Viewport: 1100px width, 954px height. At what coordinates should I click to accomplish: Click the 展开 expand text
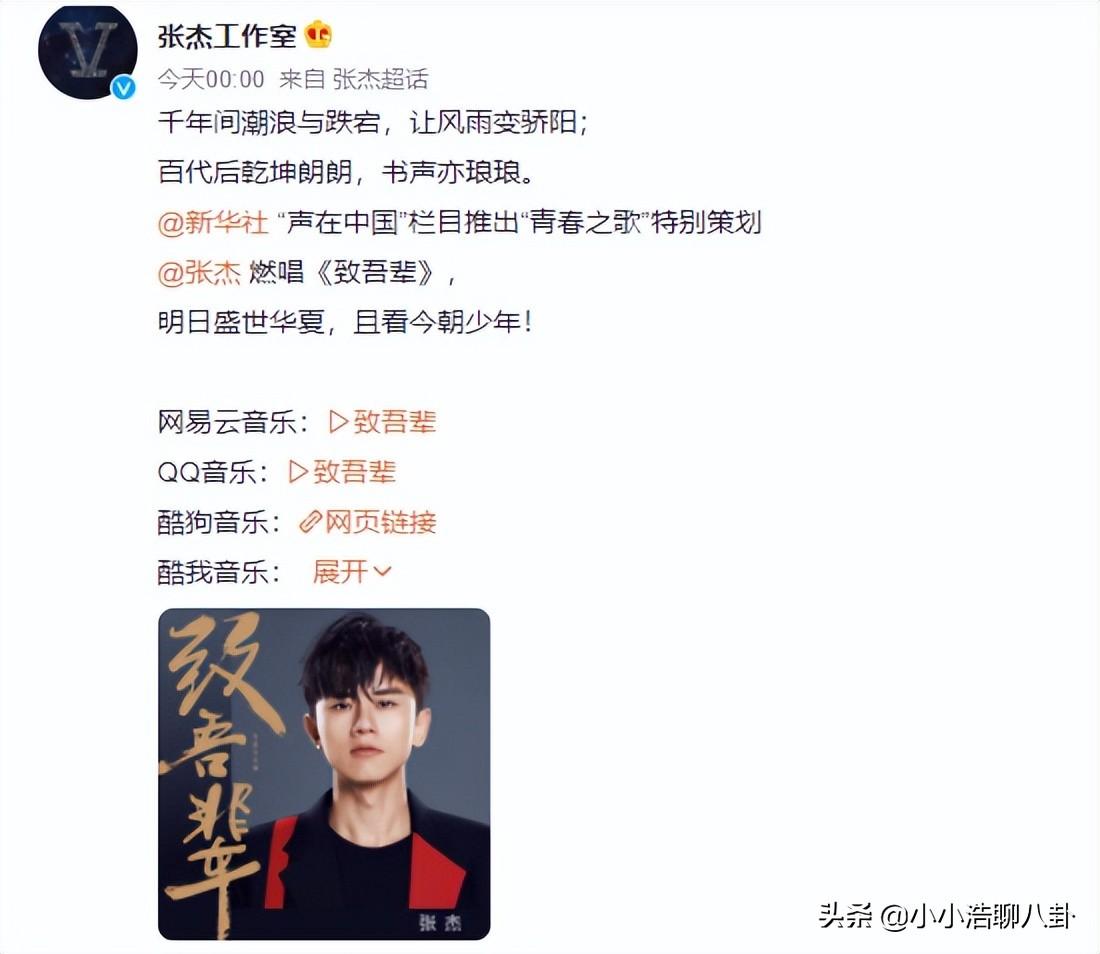[x=340, y=572]
